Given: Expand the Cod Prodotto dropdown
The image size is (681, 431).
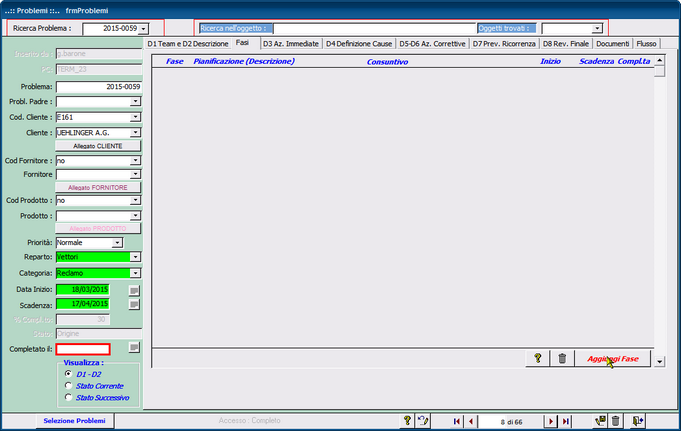Looking at the screenshot, I should click(x=136, y=200).
